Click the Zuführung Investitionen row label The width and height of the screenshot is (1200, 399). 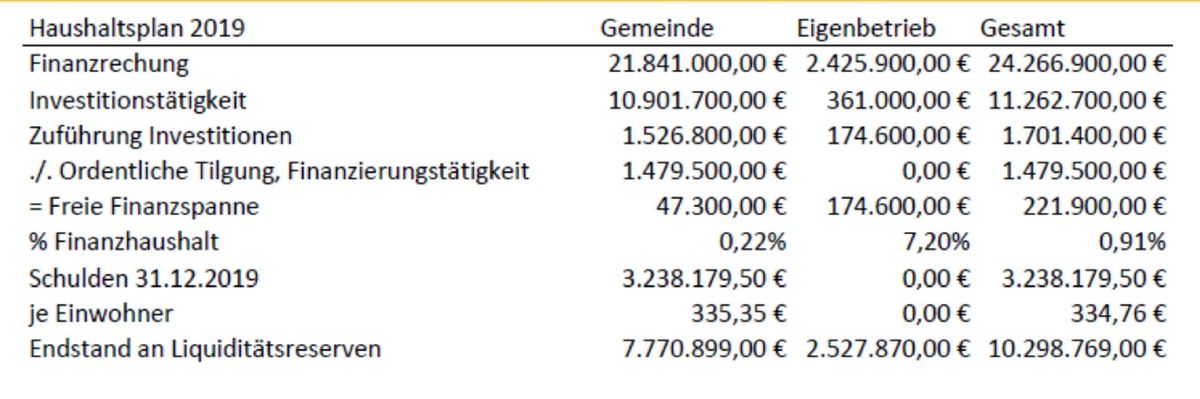click(162, 136)
